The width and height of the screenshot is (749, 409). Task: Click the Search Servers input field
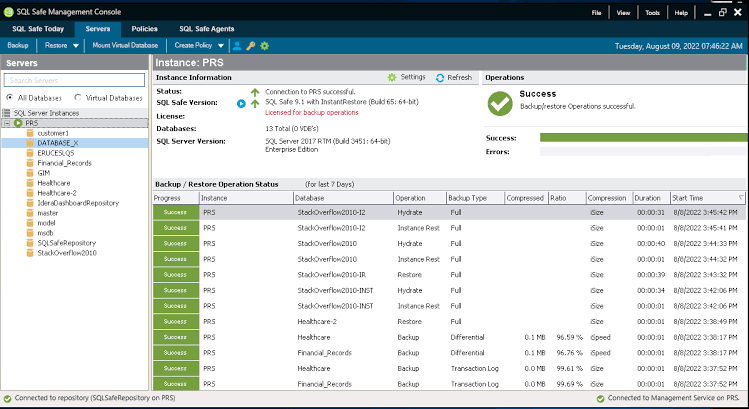click(x=74, y=80)
